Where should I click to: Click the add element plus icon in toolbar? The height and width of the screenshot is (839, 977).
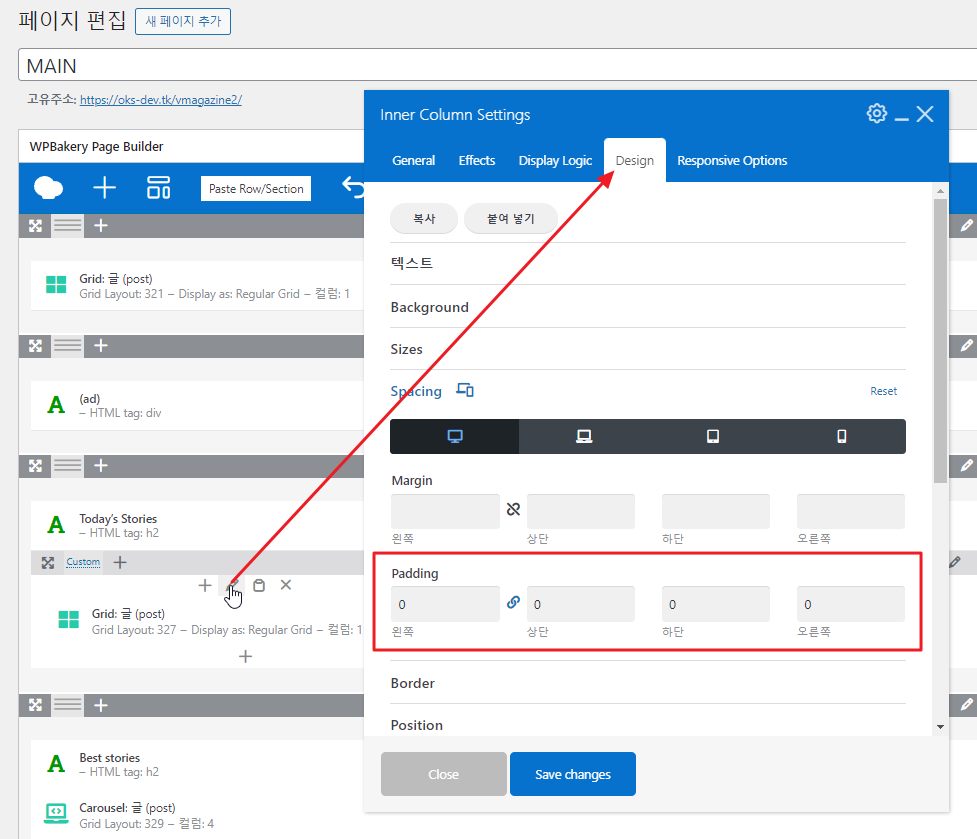pos(104,187)
